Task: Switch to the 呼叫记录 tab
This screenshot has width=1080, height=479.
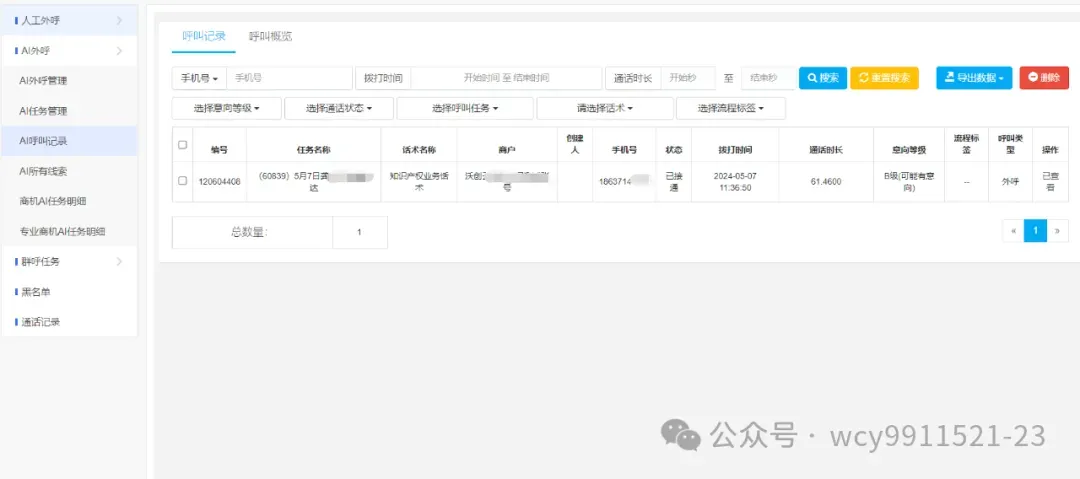Action: [204, 36]
